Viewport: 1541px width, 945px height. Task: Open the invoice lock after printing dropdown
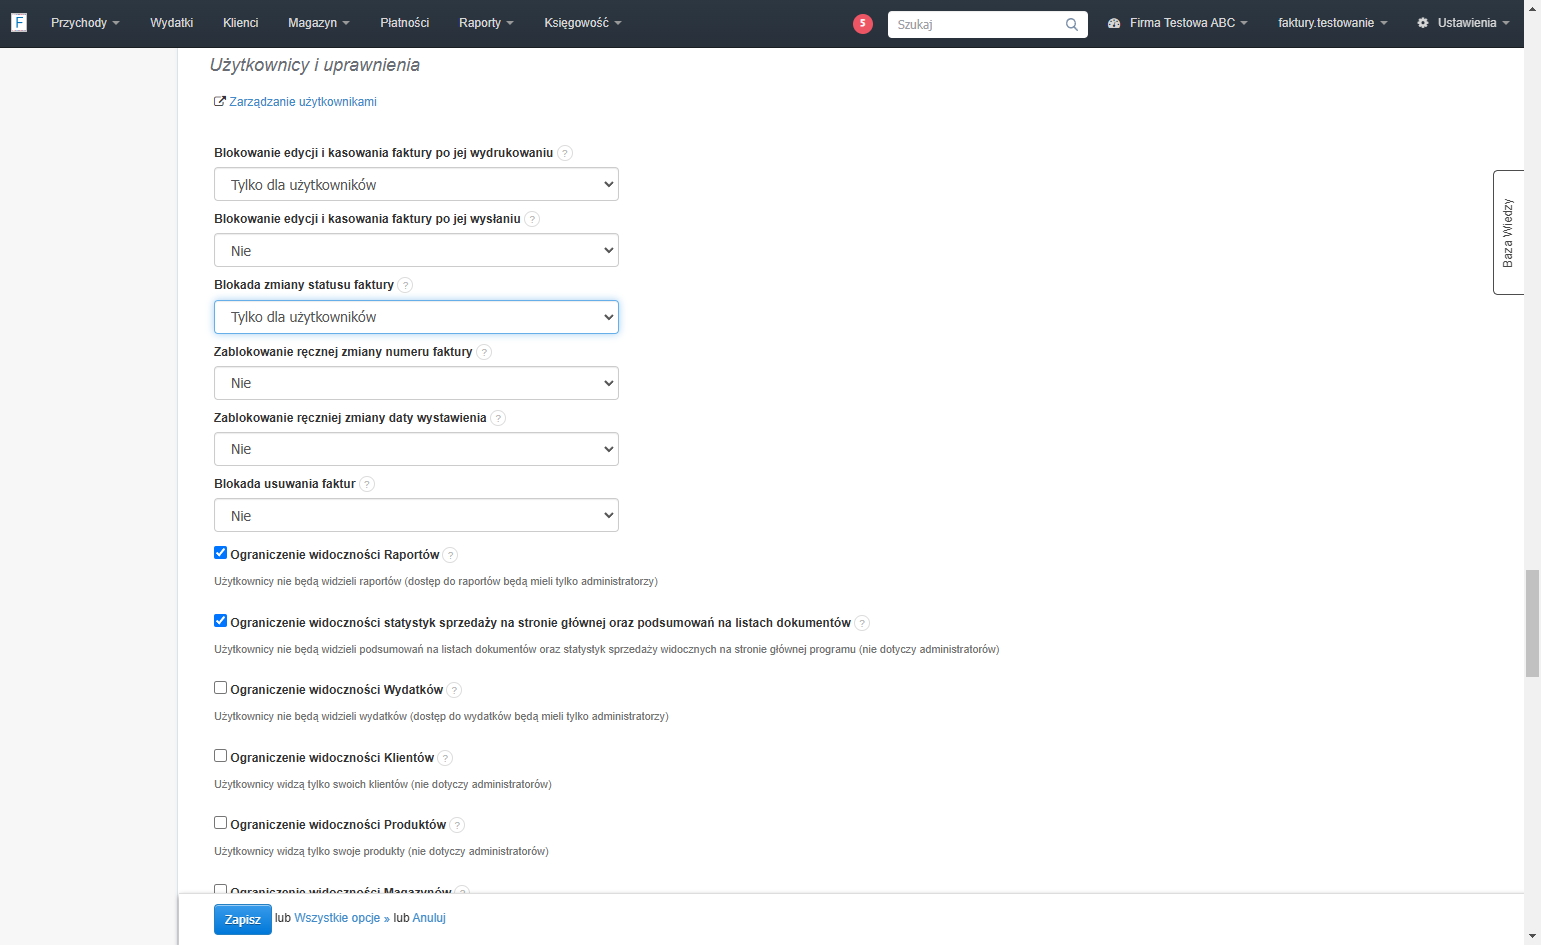416,184
